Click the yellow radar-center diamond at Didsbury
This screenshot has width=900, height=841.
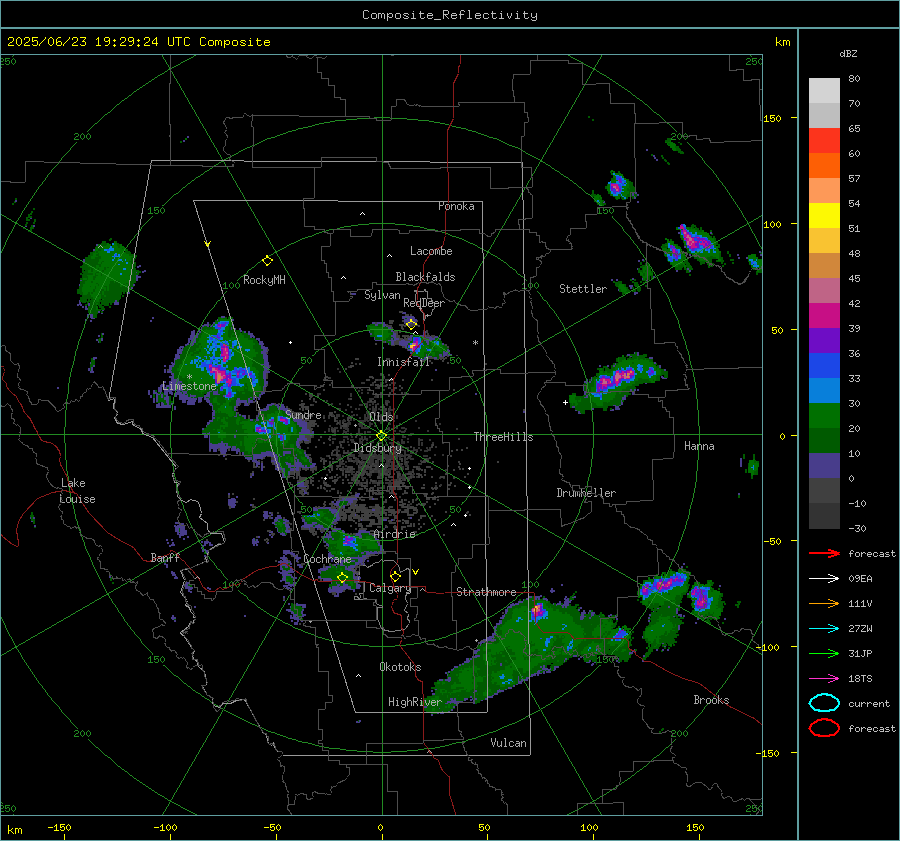381,436
